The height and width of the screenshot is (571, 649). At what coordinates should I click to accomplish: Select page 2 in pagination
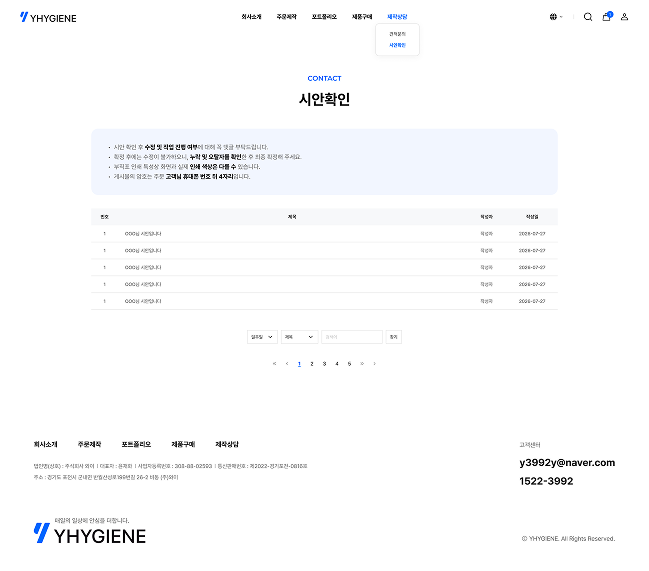312,364
